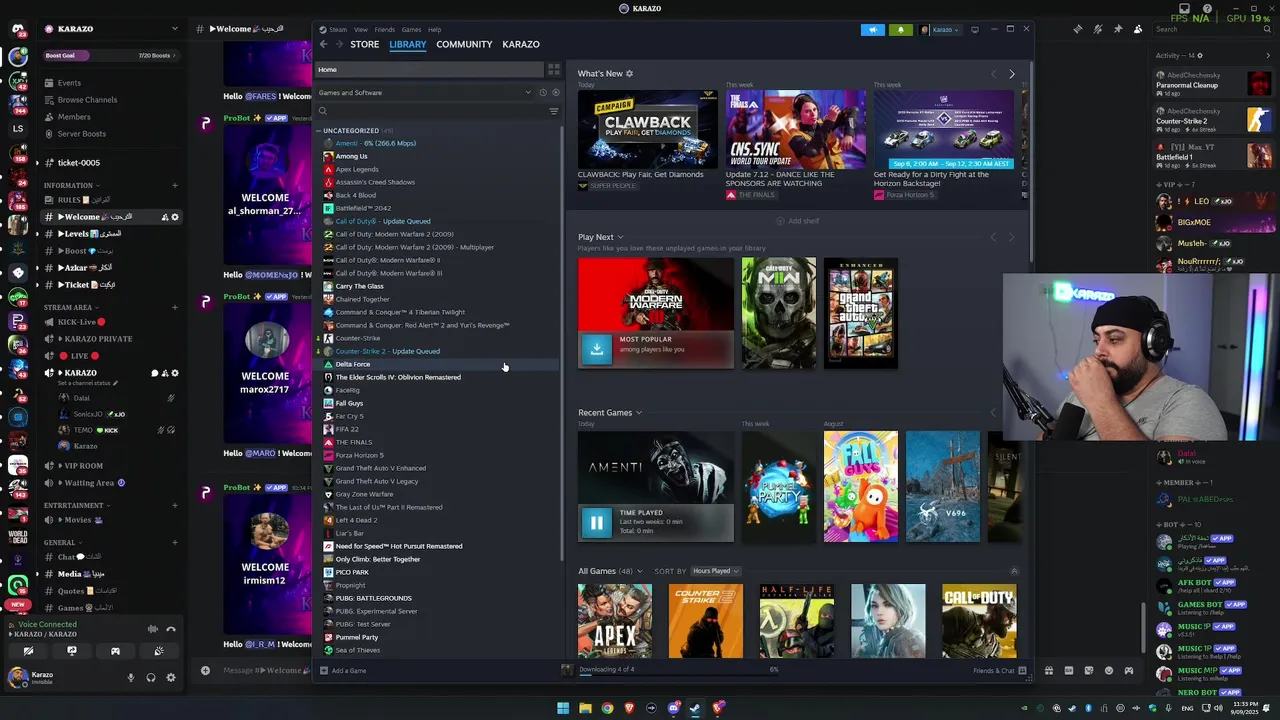
Task: Open File Explorer from the taskbar
Action: 585,708
